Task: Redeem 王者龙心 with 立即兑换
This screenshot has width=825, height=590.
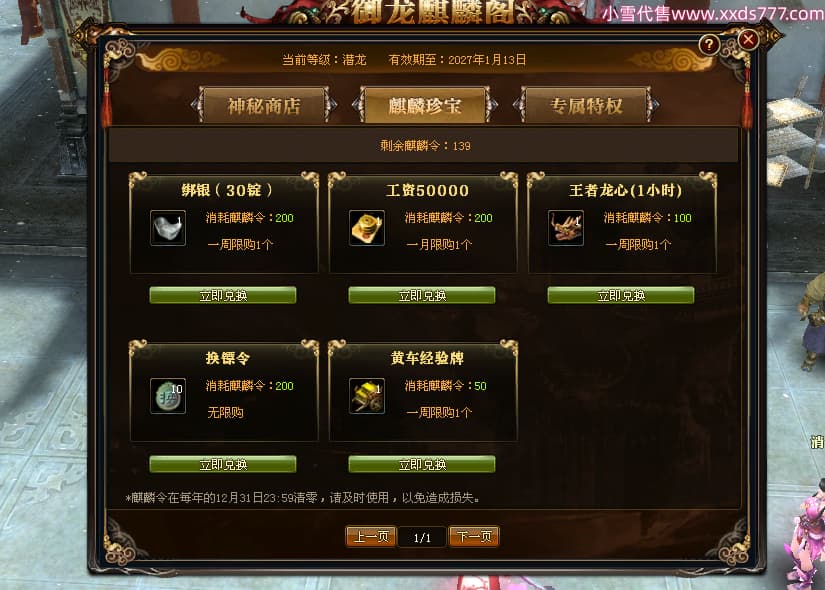Action: (621, 295)
